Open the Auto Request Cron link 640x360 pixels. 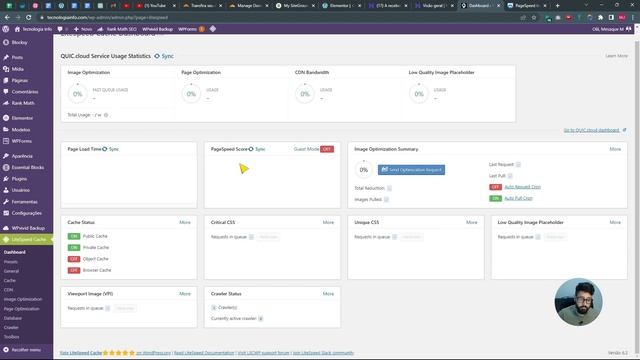point(522,187)
